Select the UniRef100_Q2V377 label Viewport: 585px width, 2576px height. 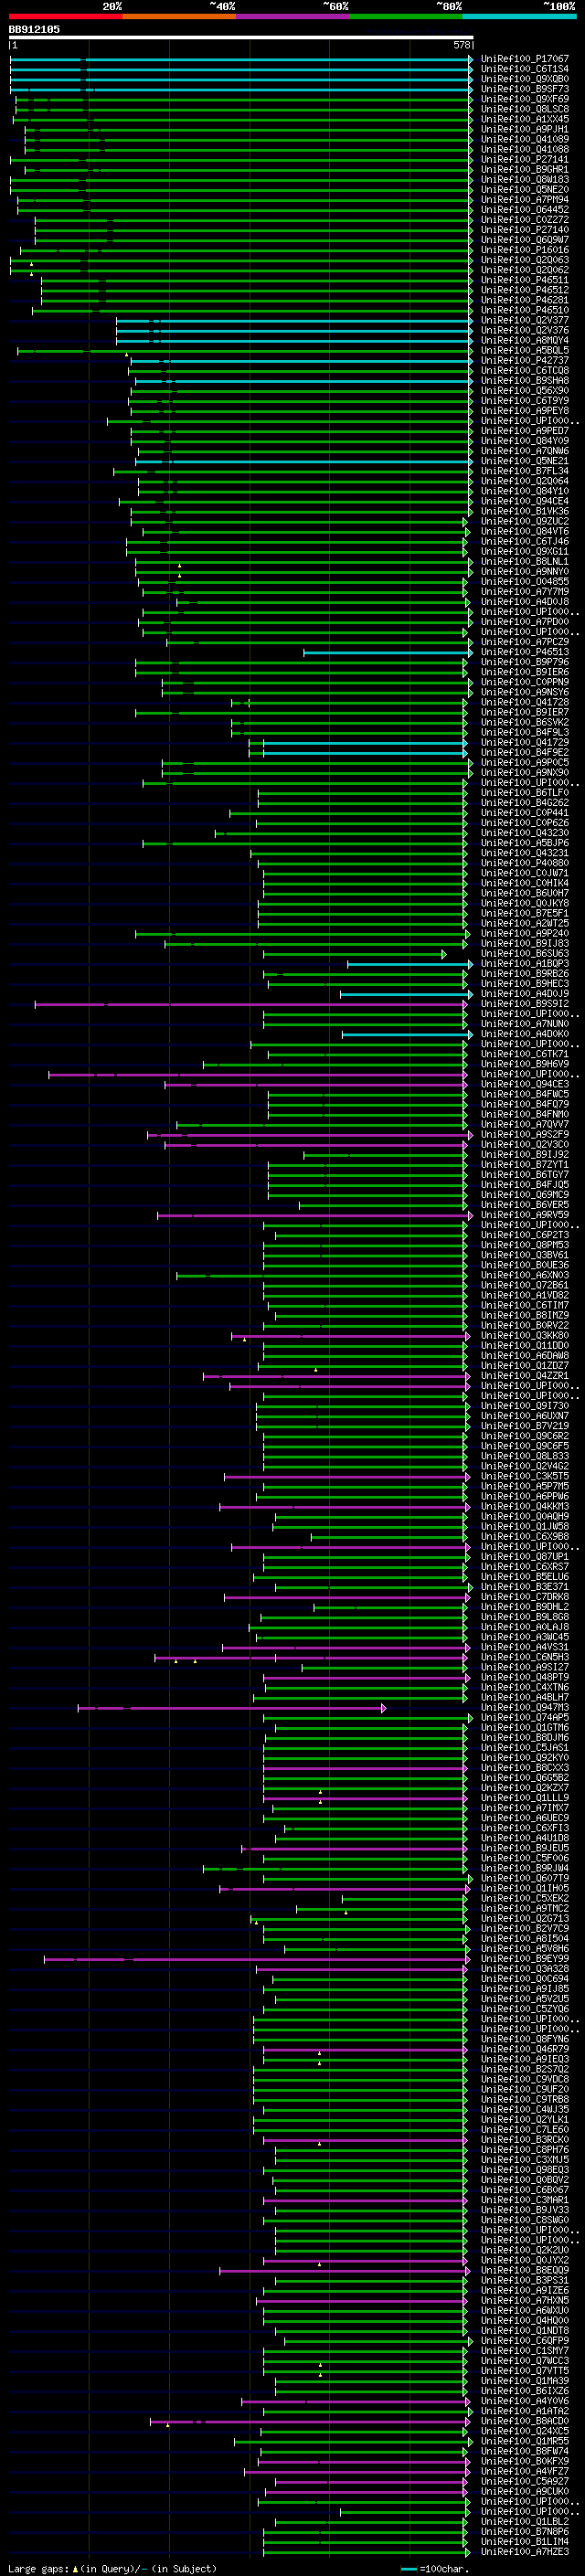(525, 320)
